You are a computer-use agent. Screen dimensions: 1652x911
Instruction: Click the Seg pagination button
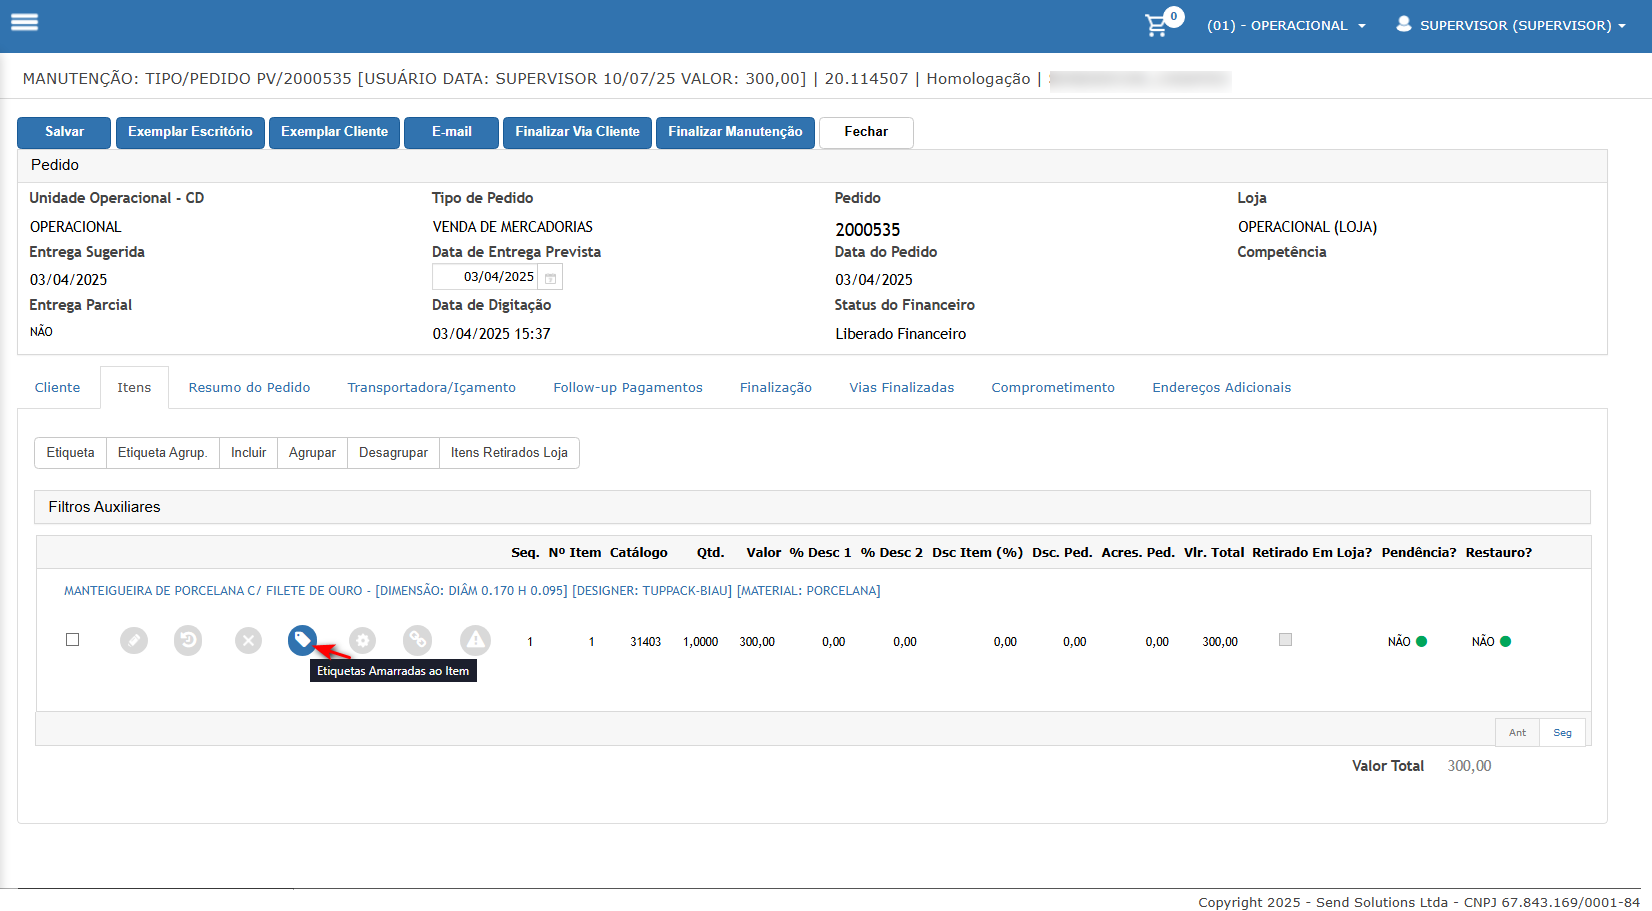coord(1562,733)
